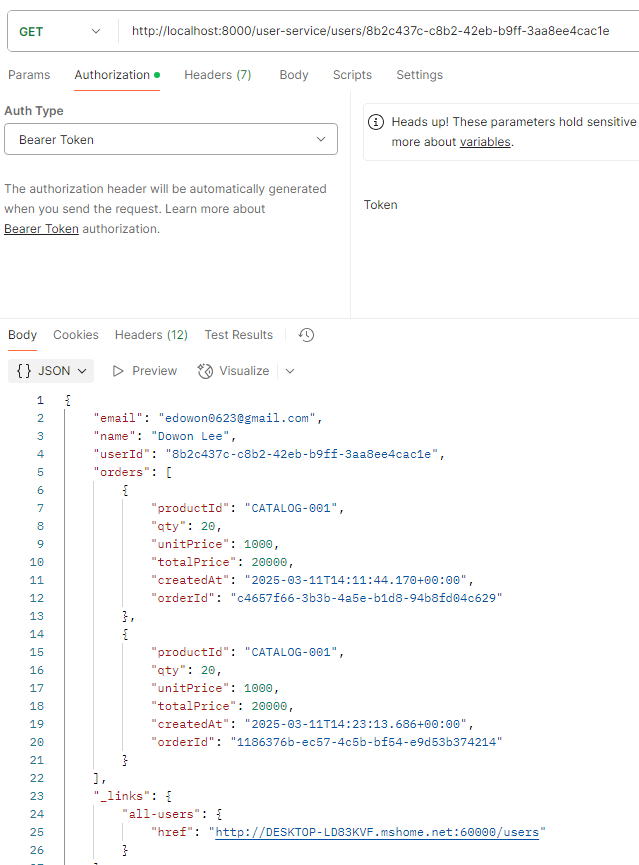Open the Headers (7) request tab
The height and width of the screenshot is (865, 639).
click(x=217, y=75)
